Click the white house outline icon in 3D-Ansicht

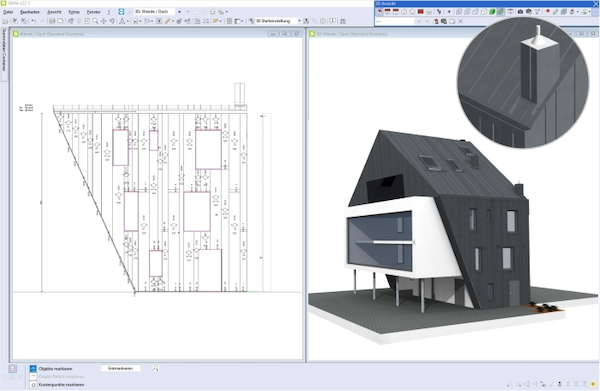point(404,11)
